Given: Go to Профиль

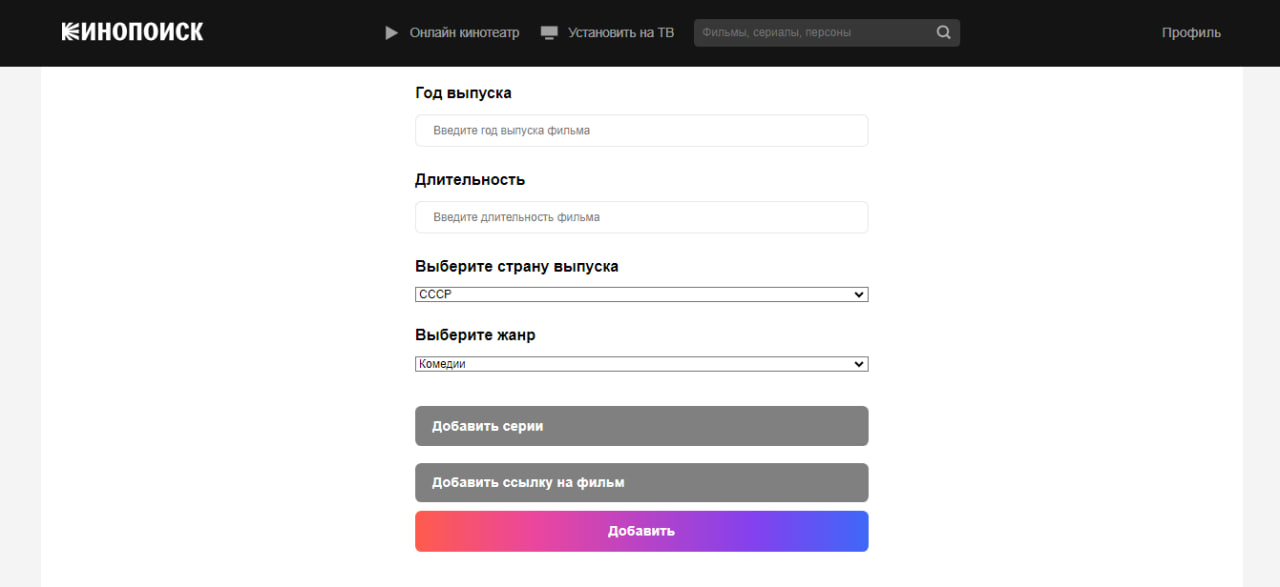Looking at the screenshot, I should click(x=1191, y=33).
